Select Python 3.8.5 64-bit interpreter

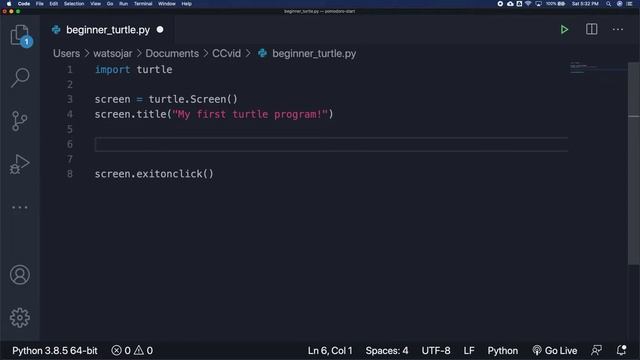[x=55, y=351]
